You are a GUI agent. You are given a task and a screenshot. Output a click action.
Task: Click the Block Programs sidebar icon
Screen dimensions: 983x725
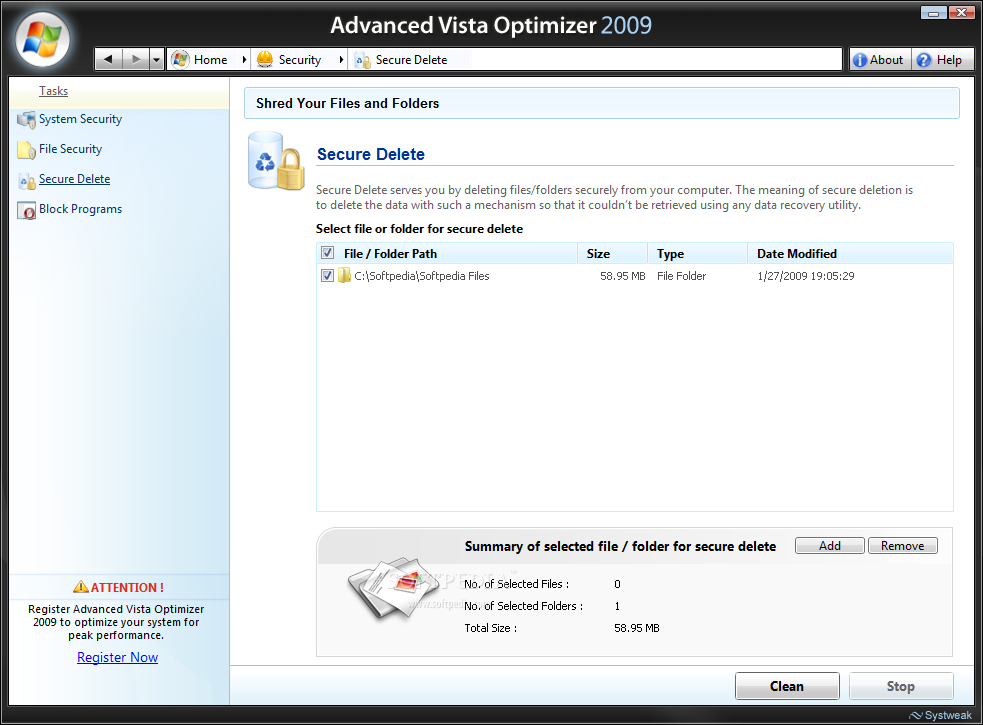coord(26,211)
